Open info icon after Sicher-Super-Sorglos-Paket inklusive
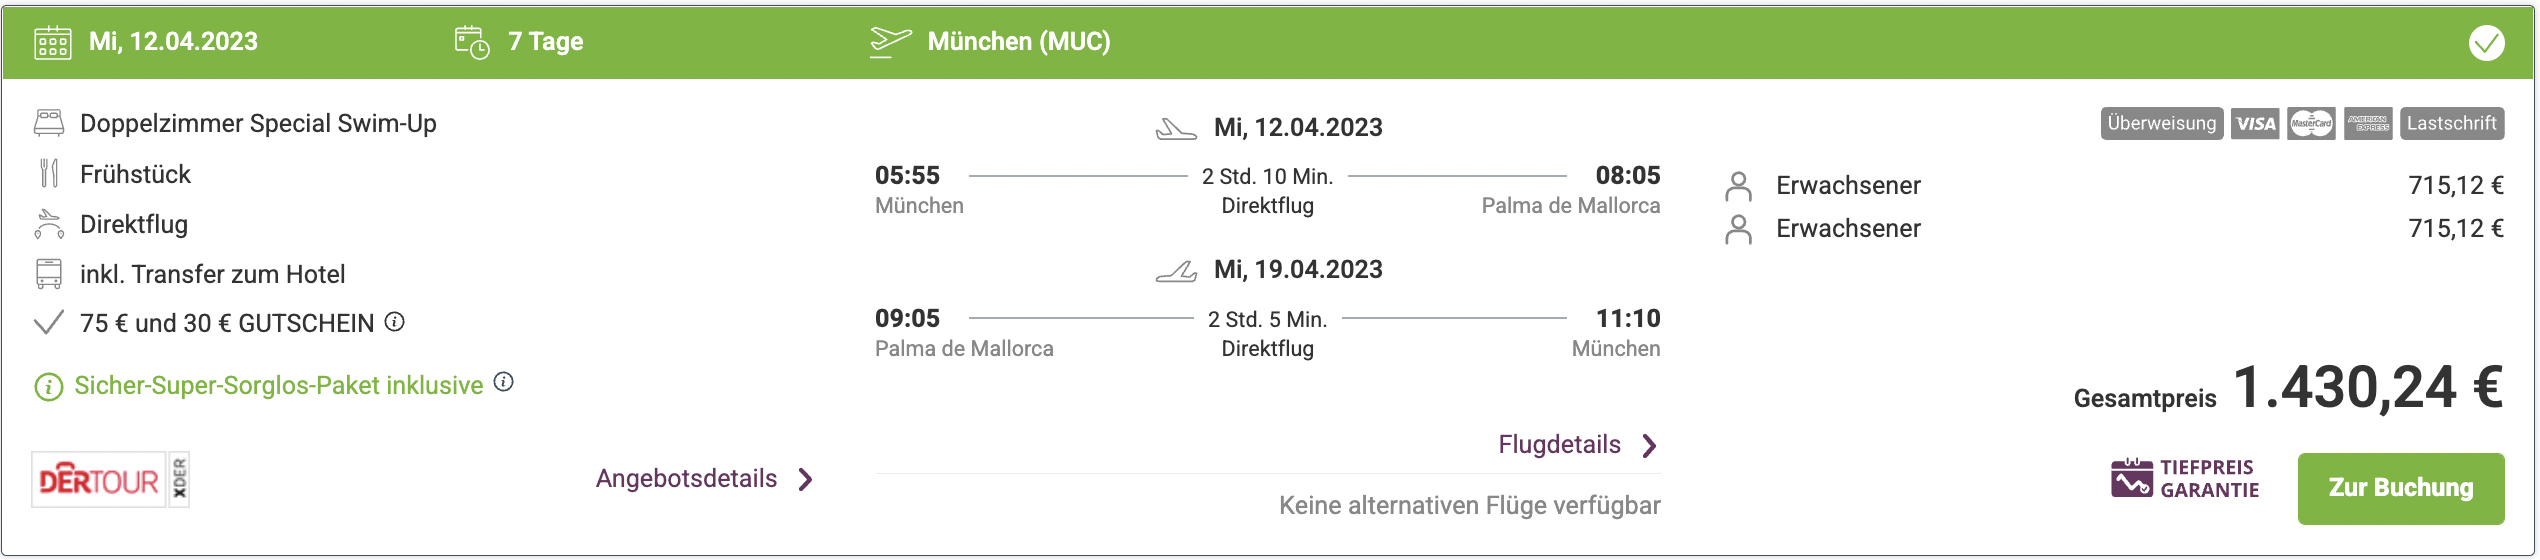Image resolution: width=2540 pixels, height=560 pixels. pos(504,381)
